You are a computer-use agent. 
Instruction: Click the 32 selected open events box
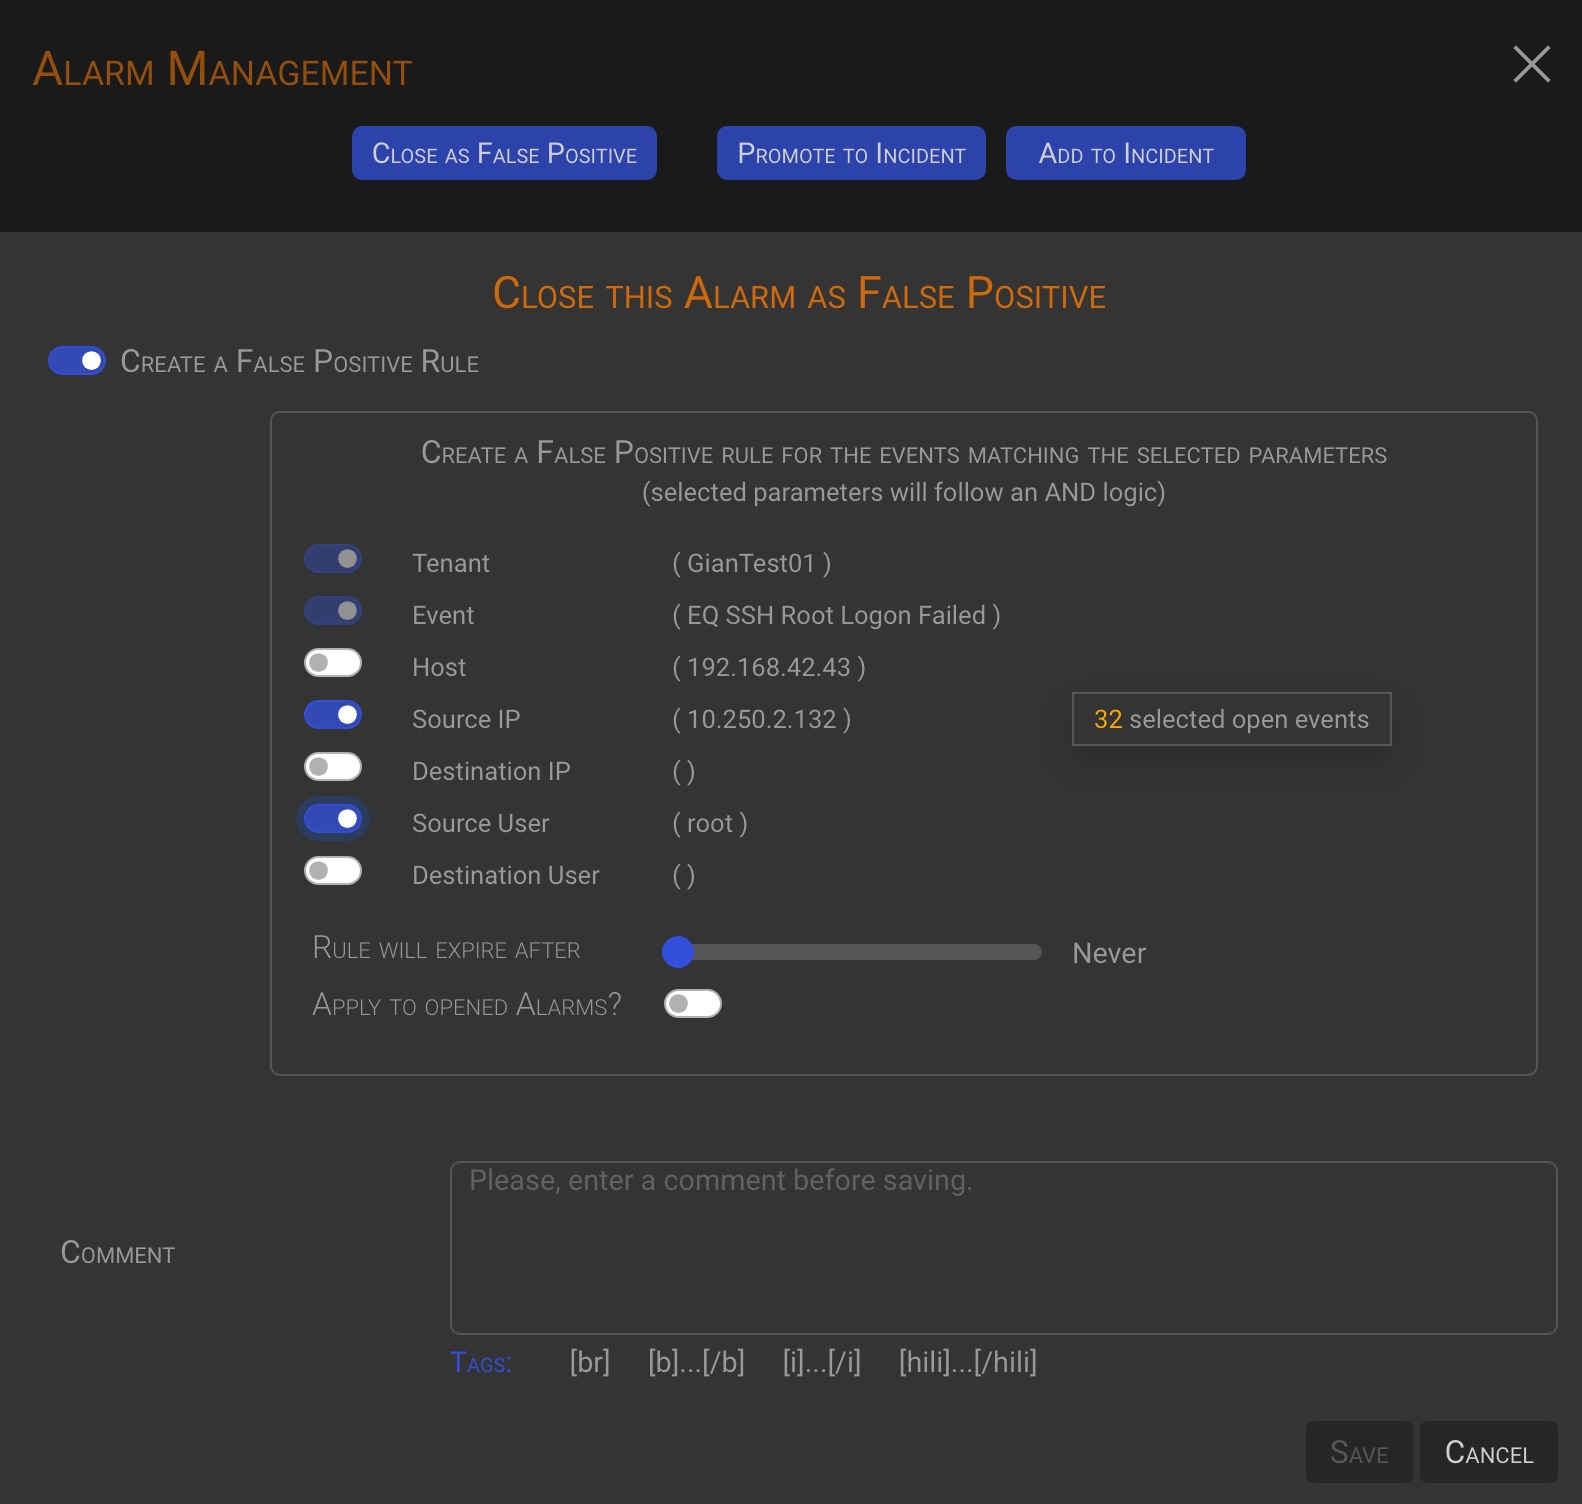(x=1231, y=719)
